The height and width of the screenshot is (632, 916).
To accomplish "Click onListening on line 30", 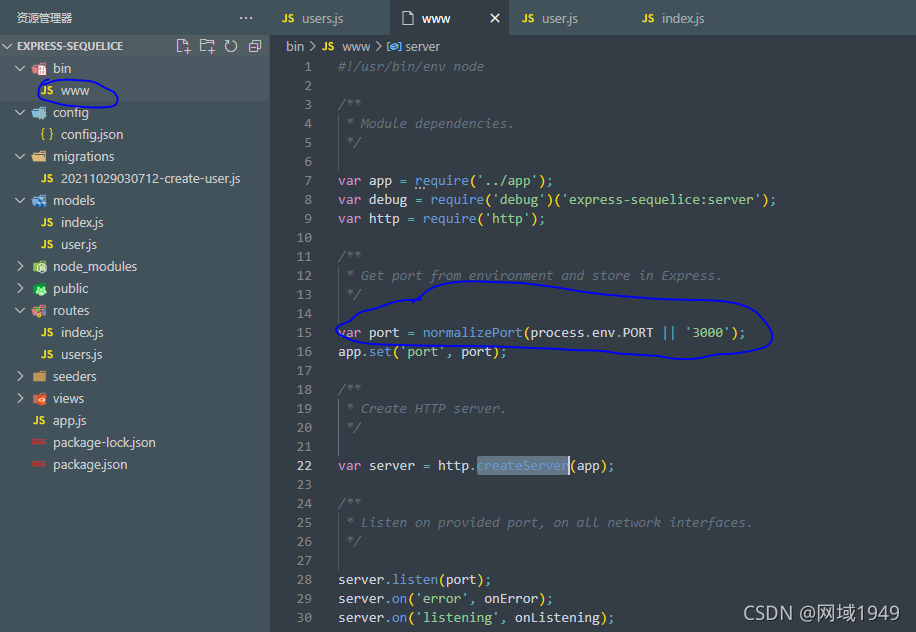I will [x=557, y=617].
